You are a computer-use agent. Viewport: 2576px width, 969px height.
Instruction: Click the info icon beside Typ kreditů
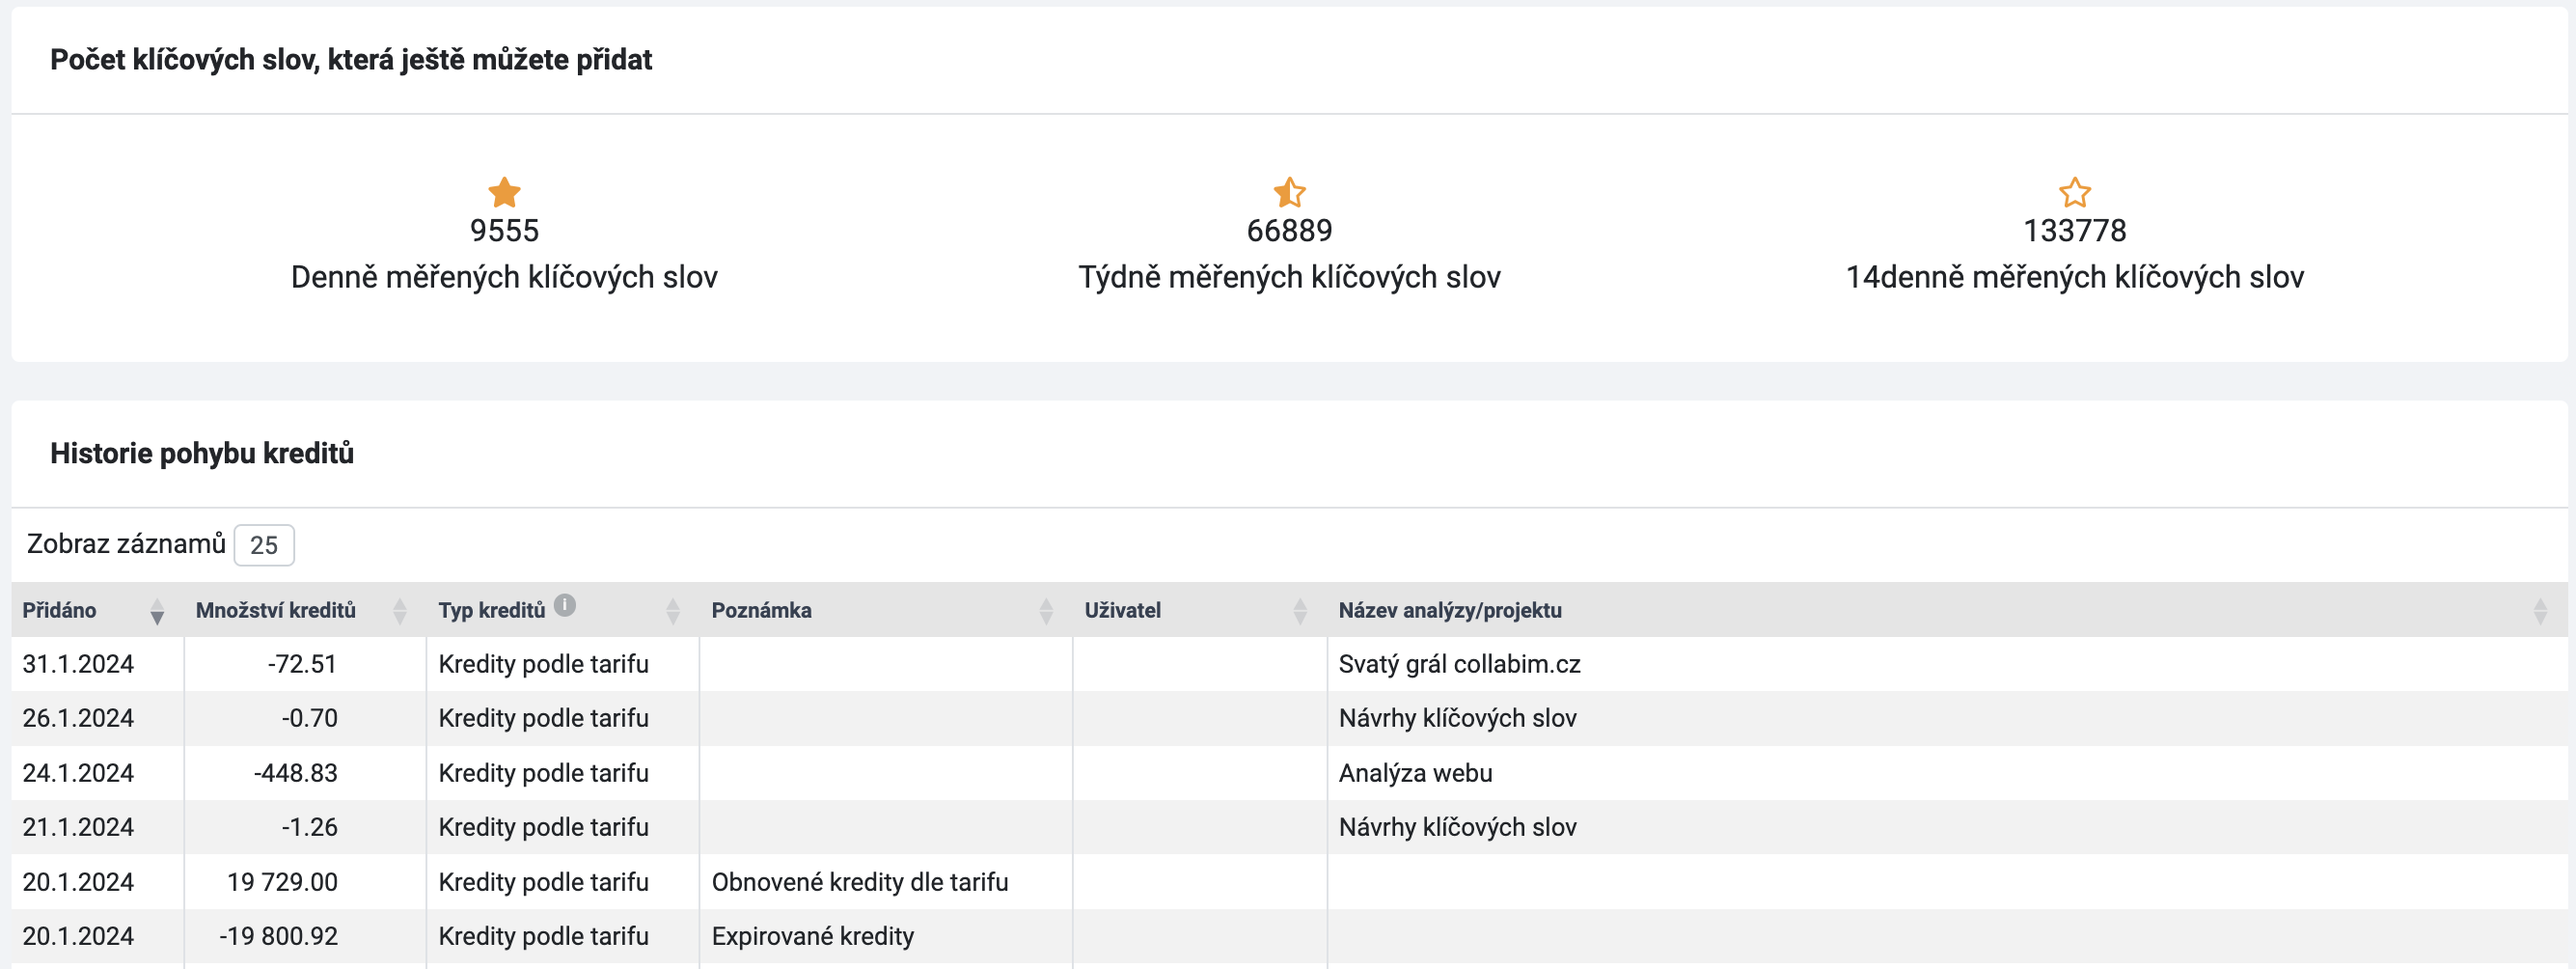click(x=565, y=605)
